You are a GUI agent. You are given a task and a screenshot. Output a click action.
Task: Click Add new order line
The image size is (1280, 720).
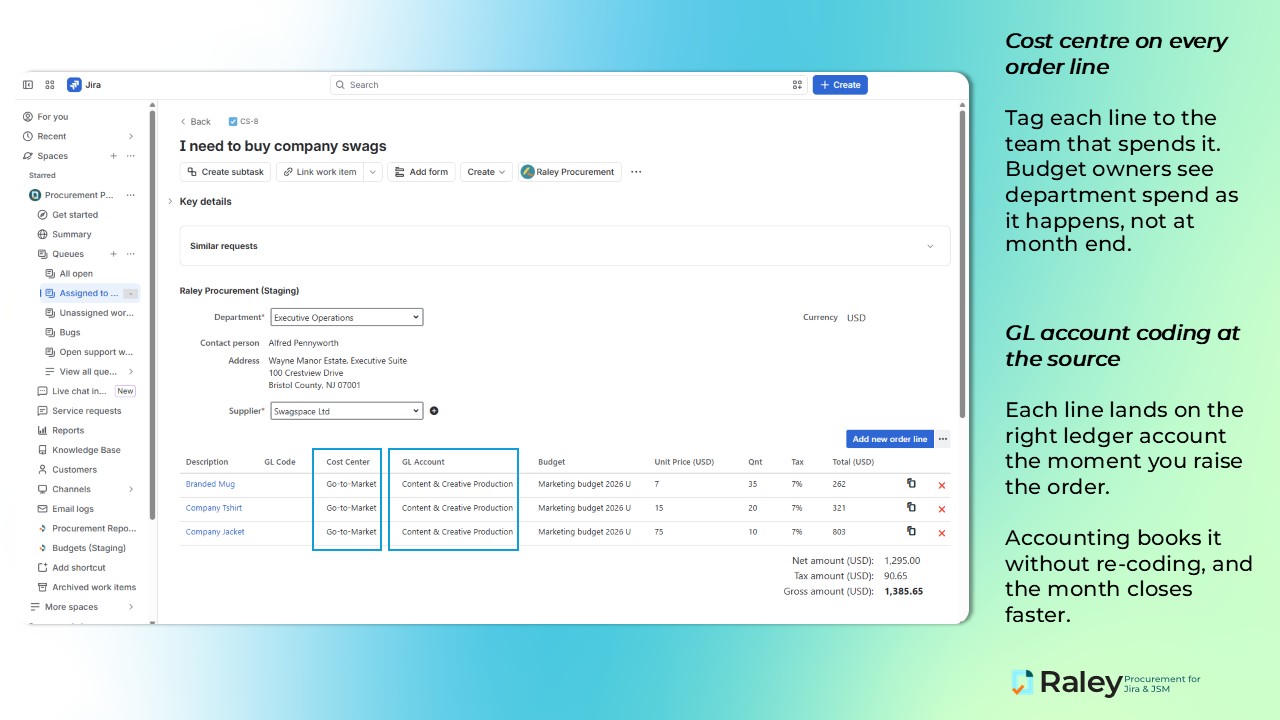[890, 439]
